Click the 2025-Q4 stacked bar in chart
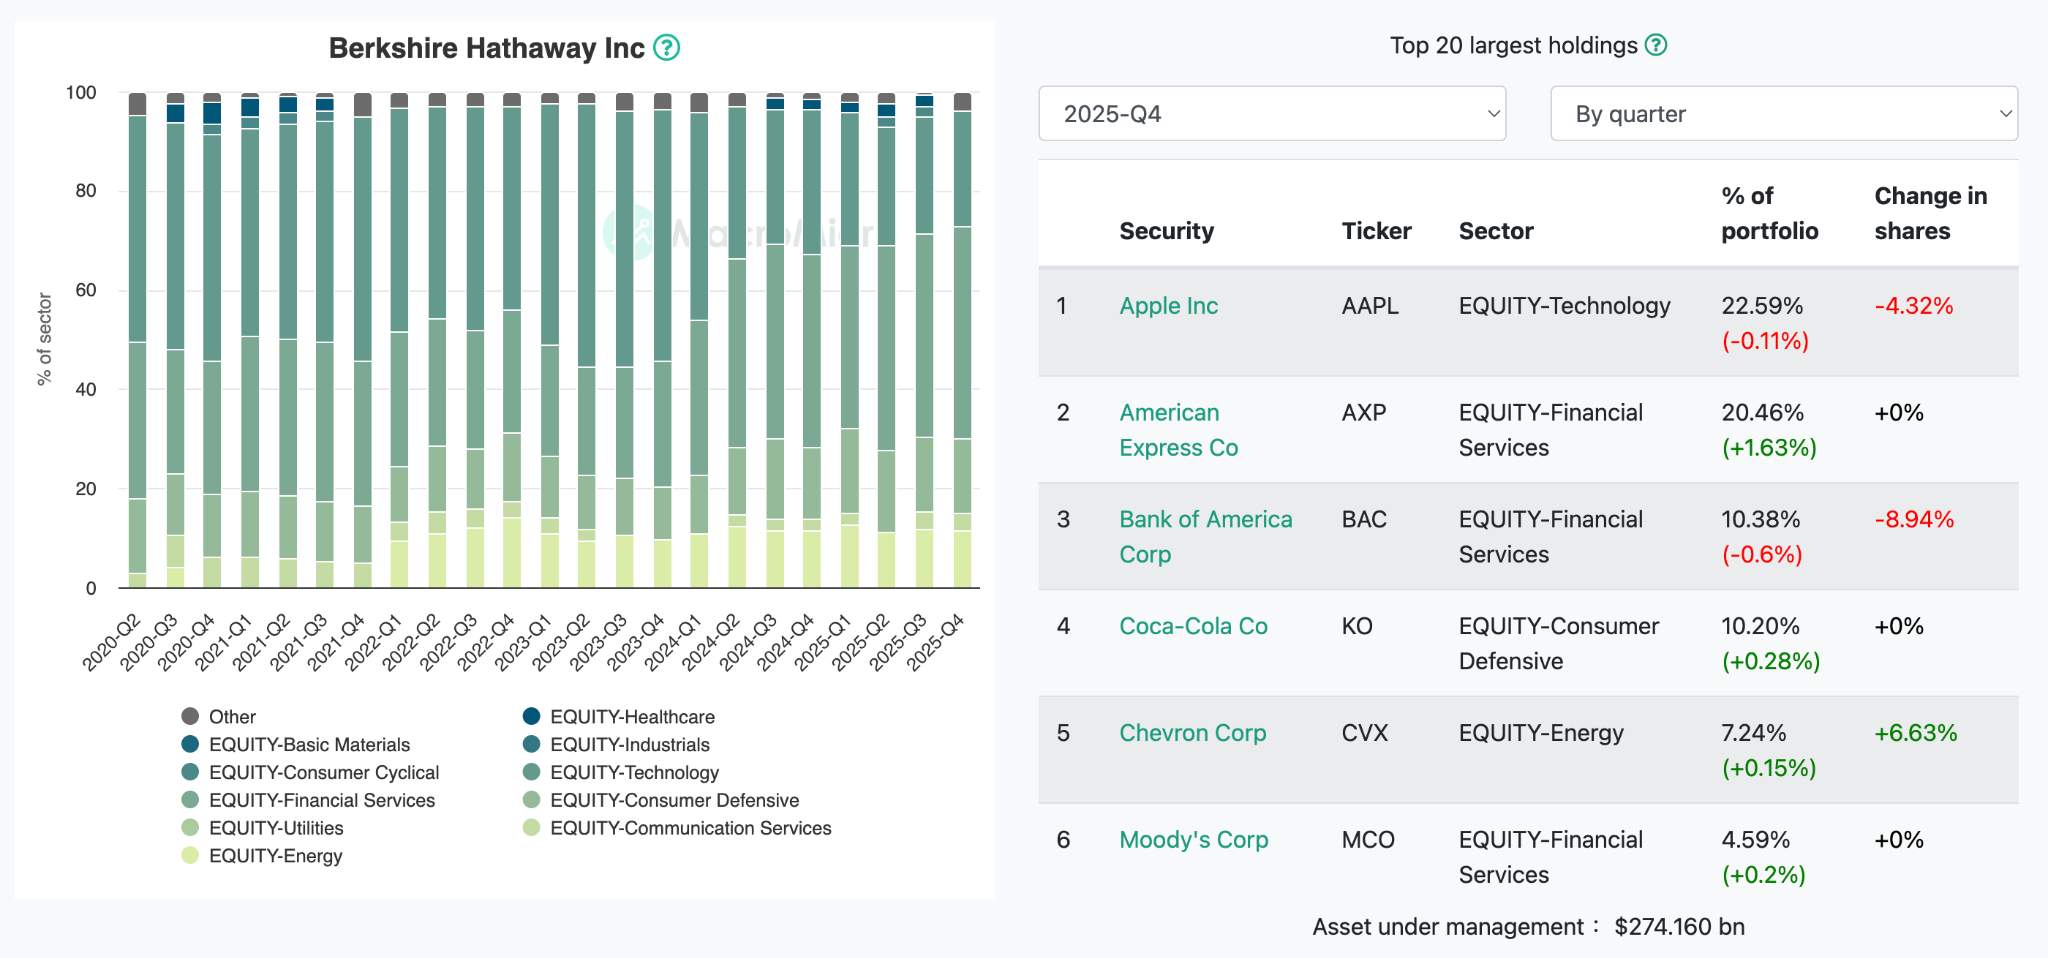This screenshot has height=958, width=2048. click(962, 340)
